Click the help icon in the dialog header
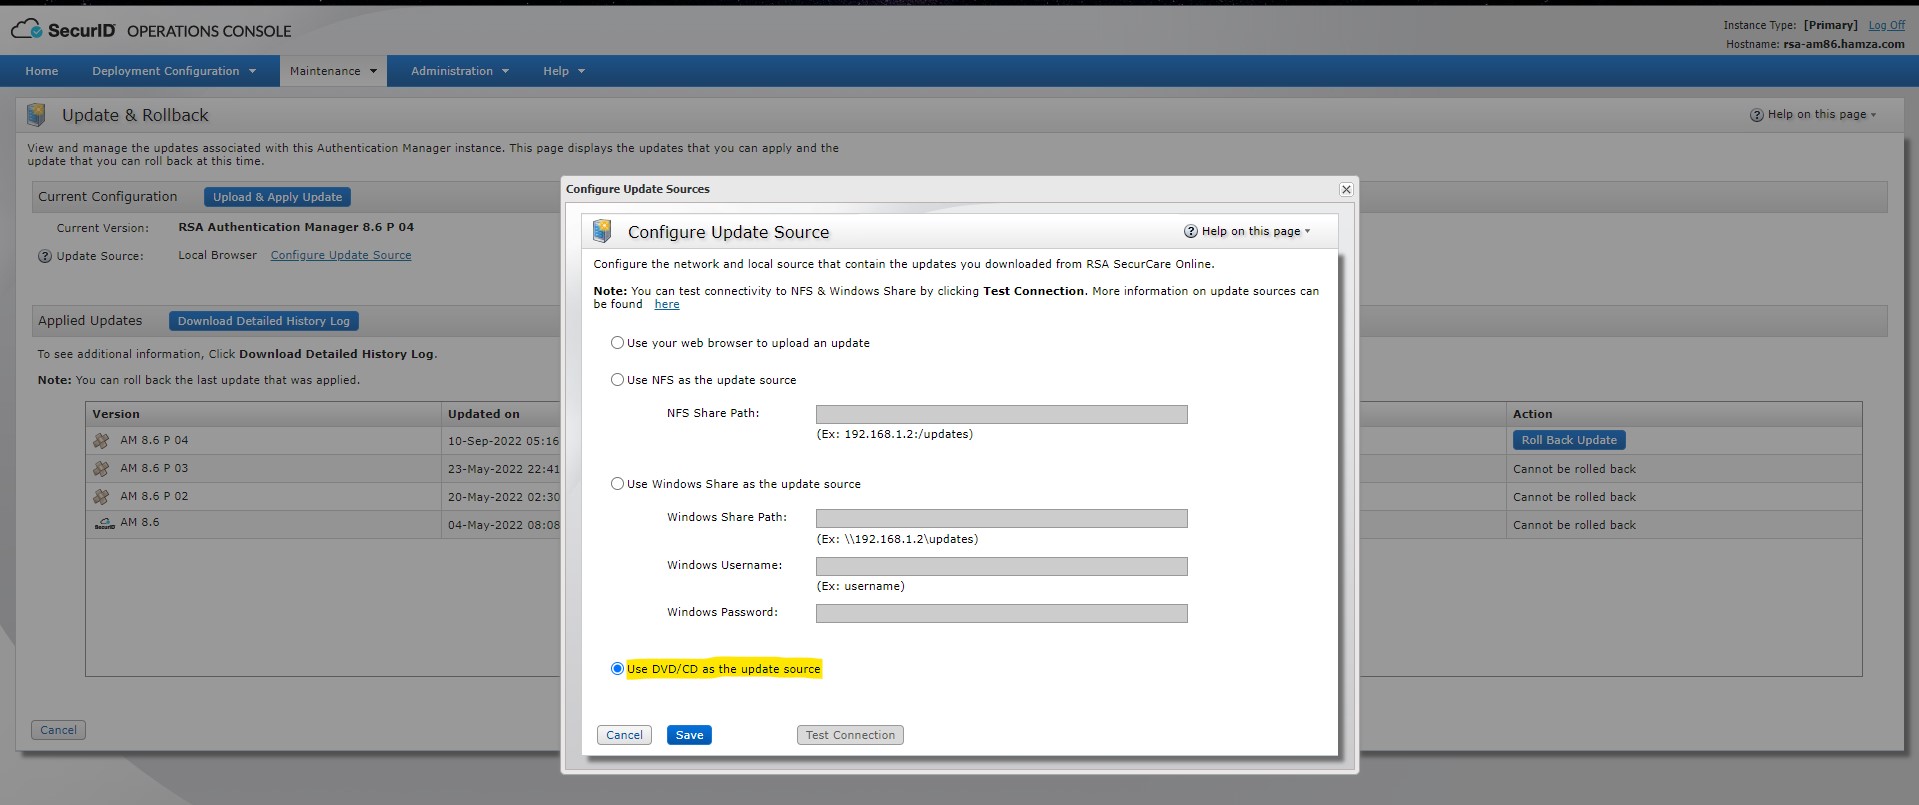 pos(1191,231)
